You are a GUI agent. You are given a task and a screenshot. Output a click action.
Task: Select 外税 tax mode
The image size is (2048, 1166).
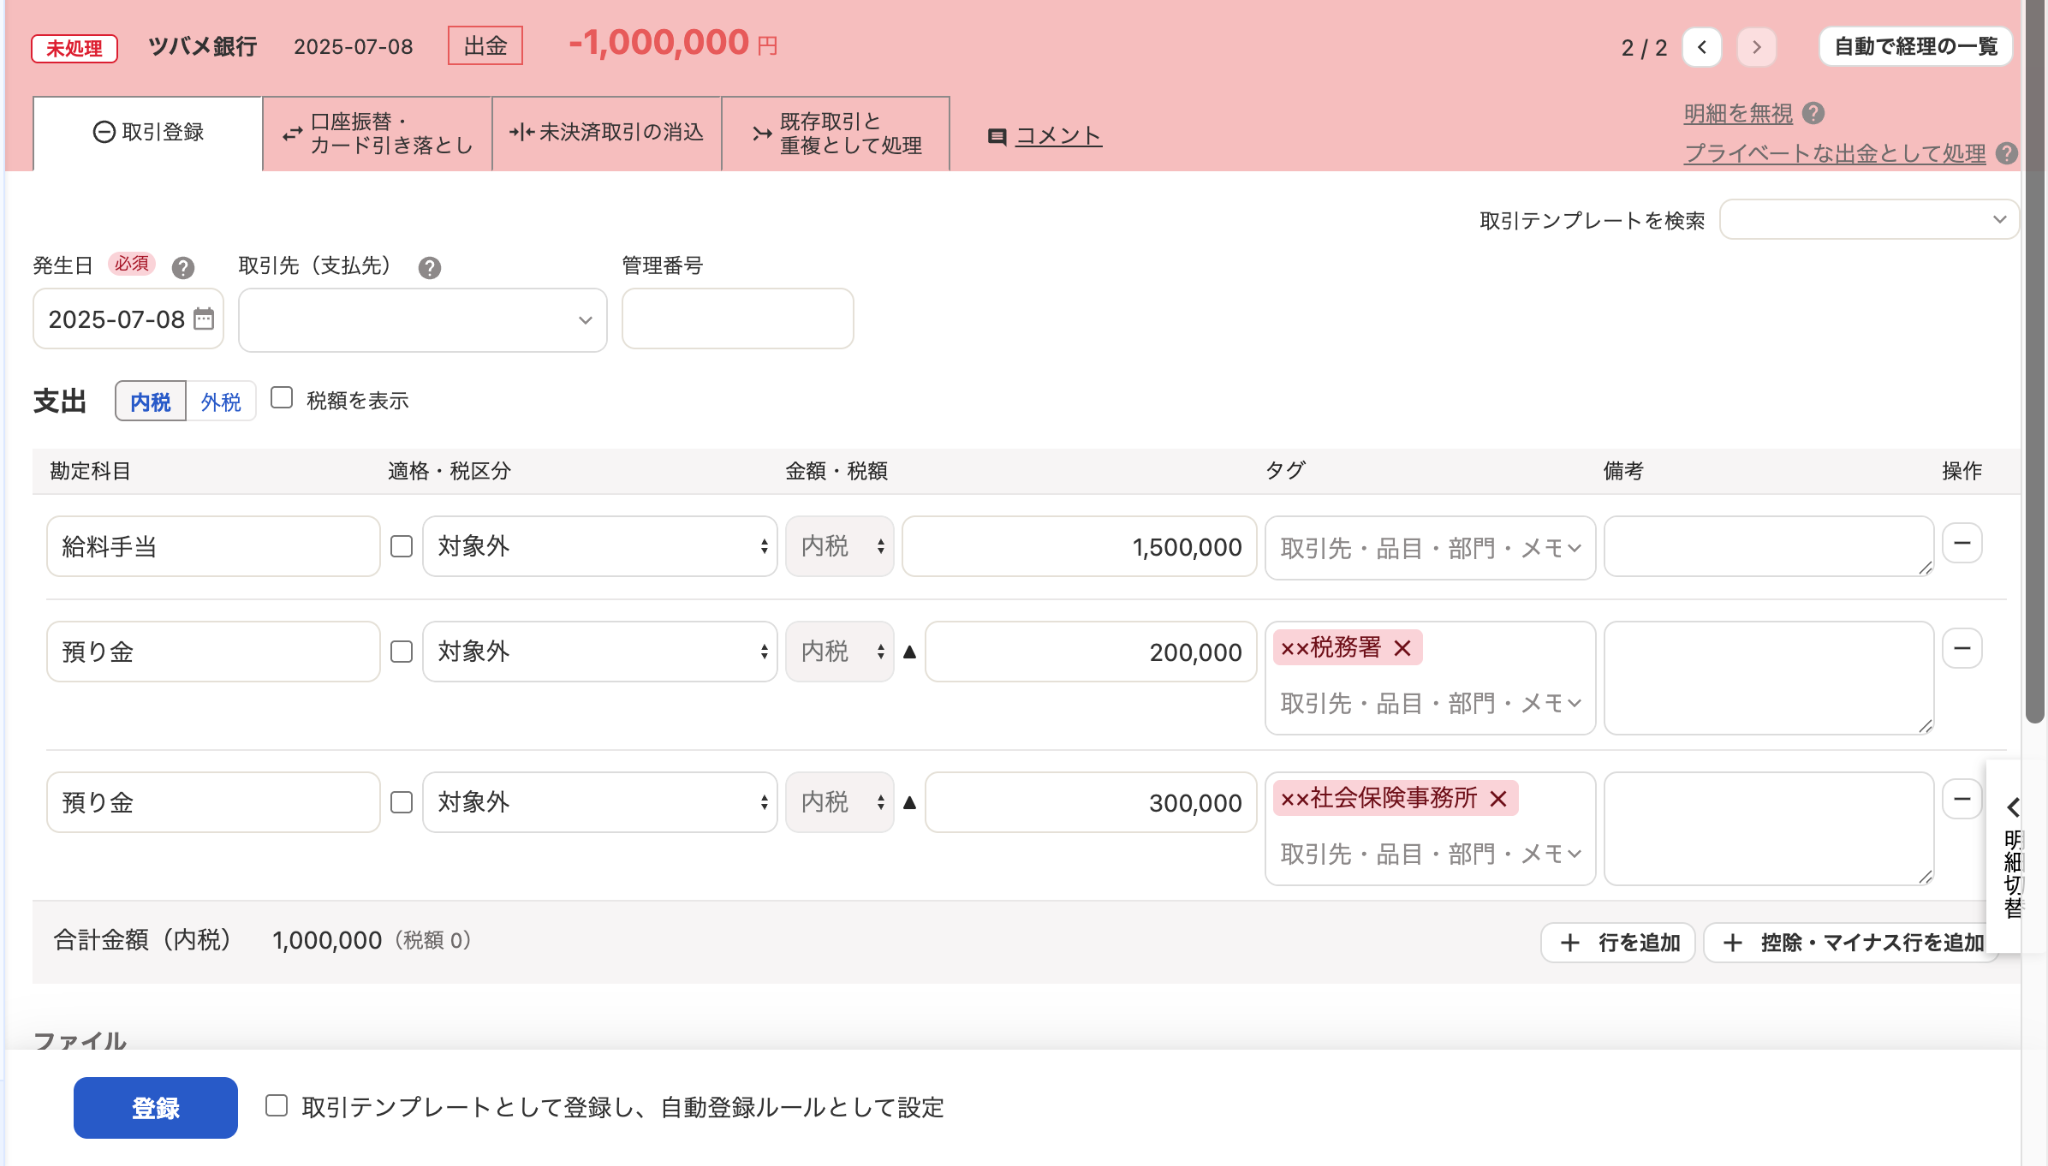coord(221,401)
